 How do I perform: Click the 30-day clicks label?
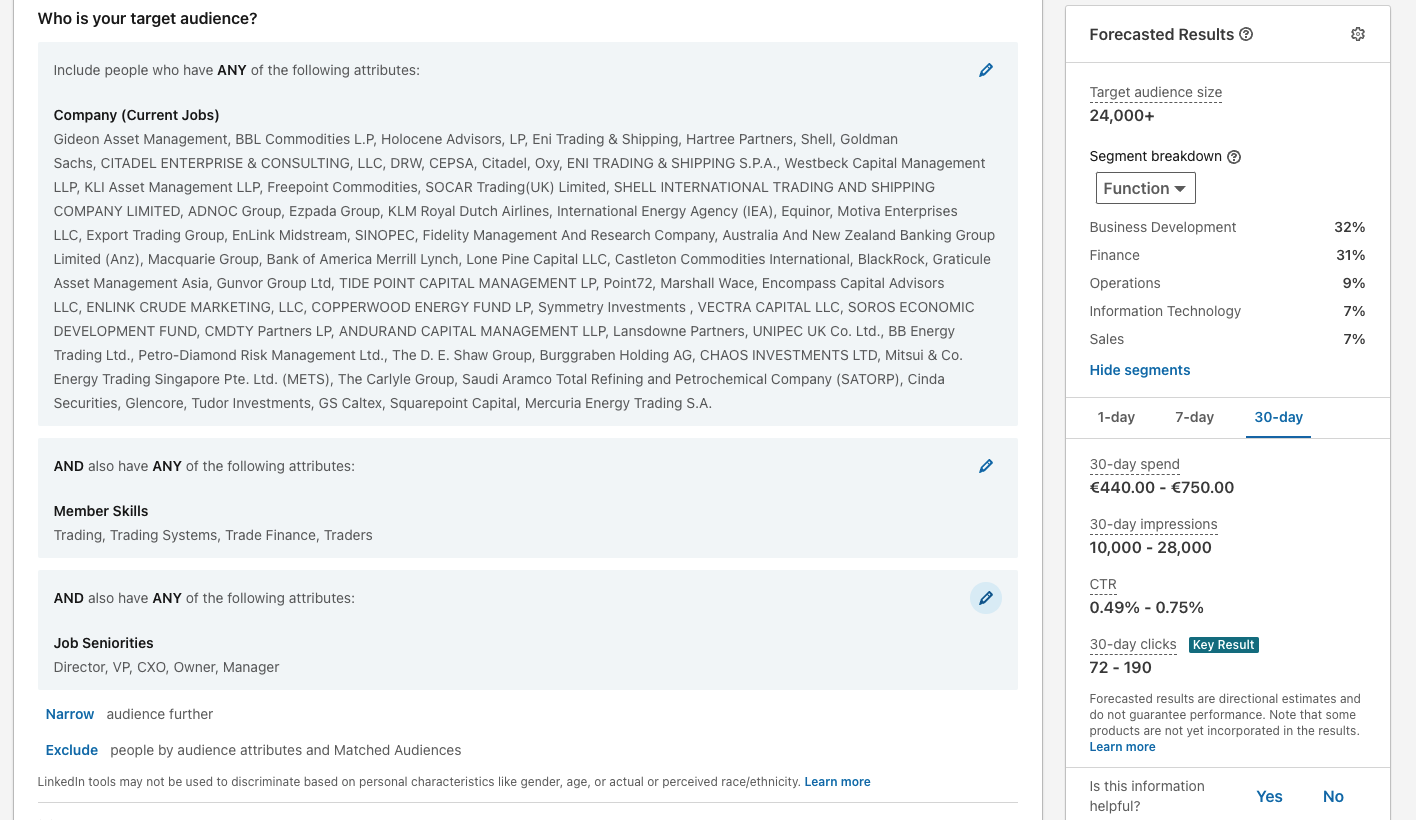(1133, 644)
